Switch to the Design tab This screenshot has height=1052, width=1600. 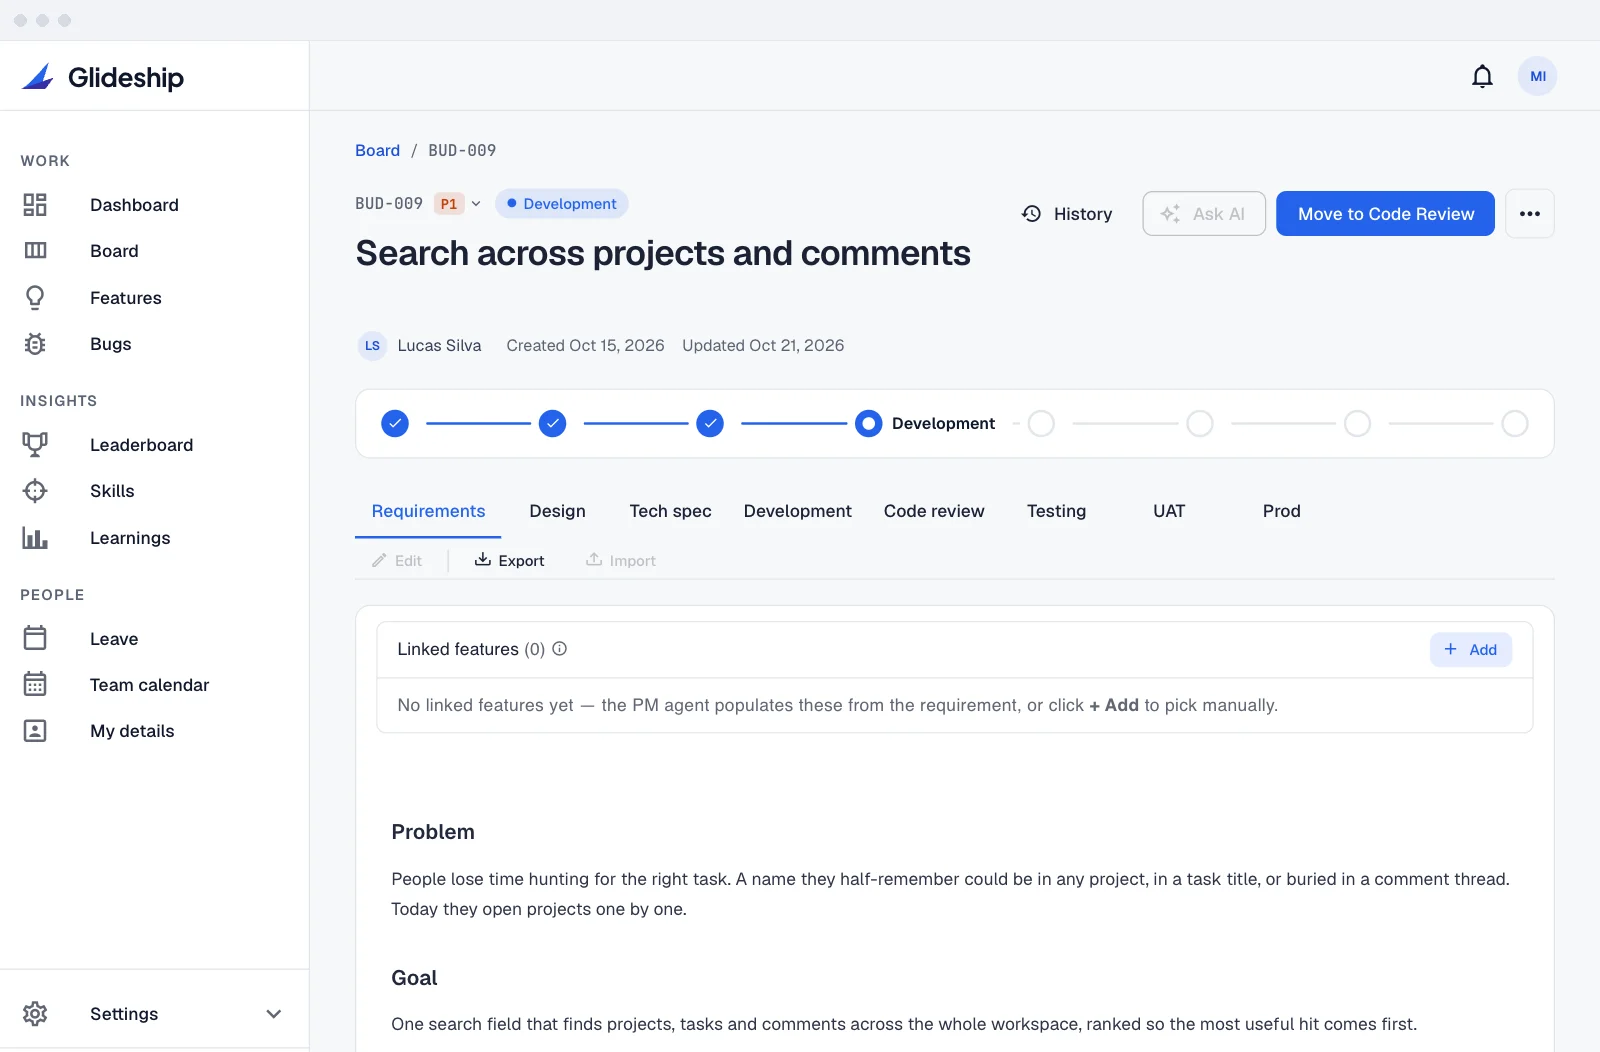pos(557,511)
